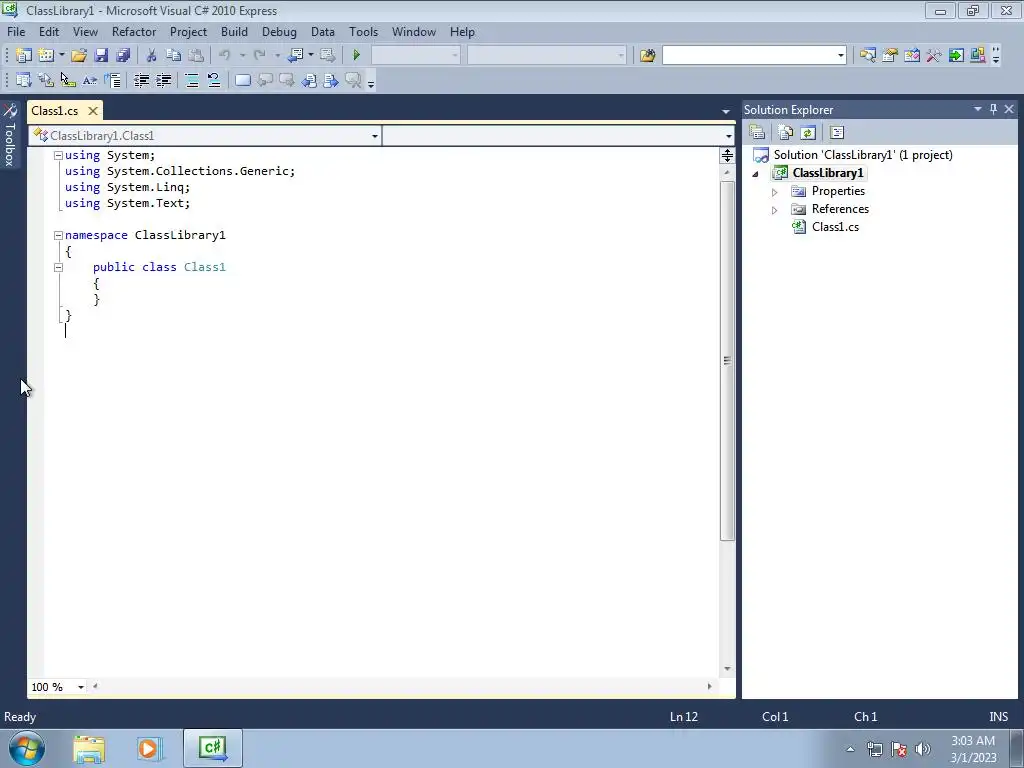The width and height of the screenshot is (1024, 768).
Task: Collapse the Class1 class outlining block
Action: 58,267
